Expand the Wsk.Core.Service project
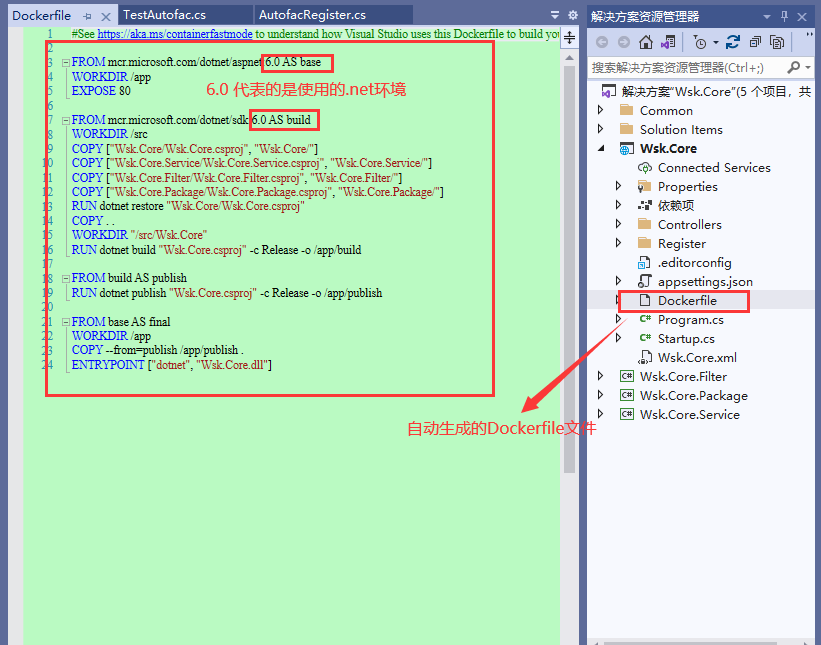 point(601,414)
